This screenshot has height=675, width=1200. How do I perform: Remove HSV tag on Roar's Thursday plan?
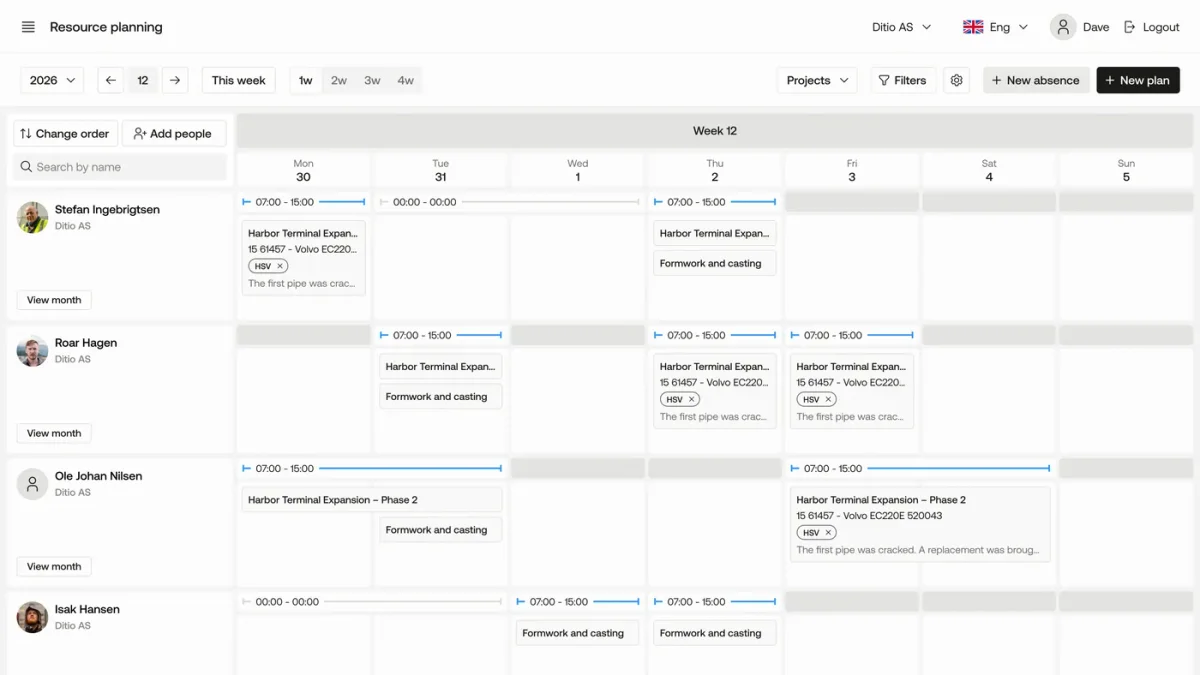coord(691,399)
